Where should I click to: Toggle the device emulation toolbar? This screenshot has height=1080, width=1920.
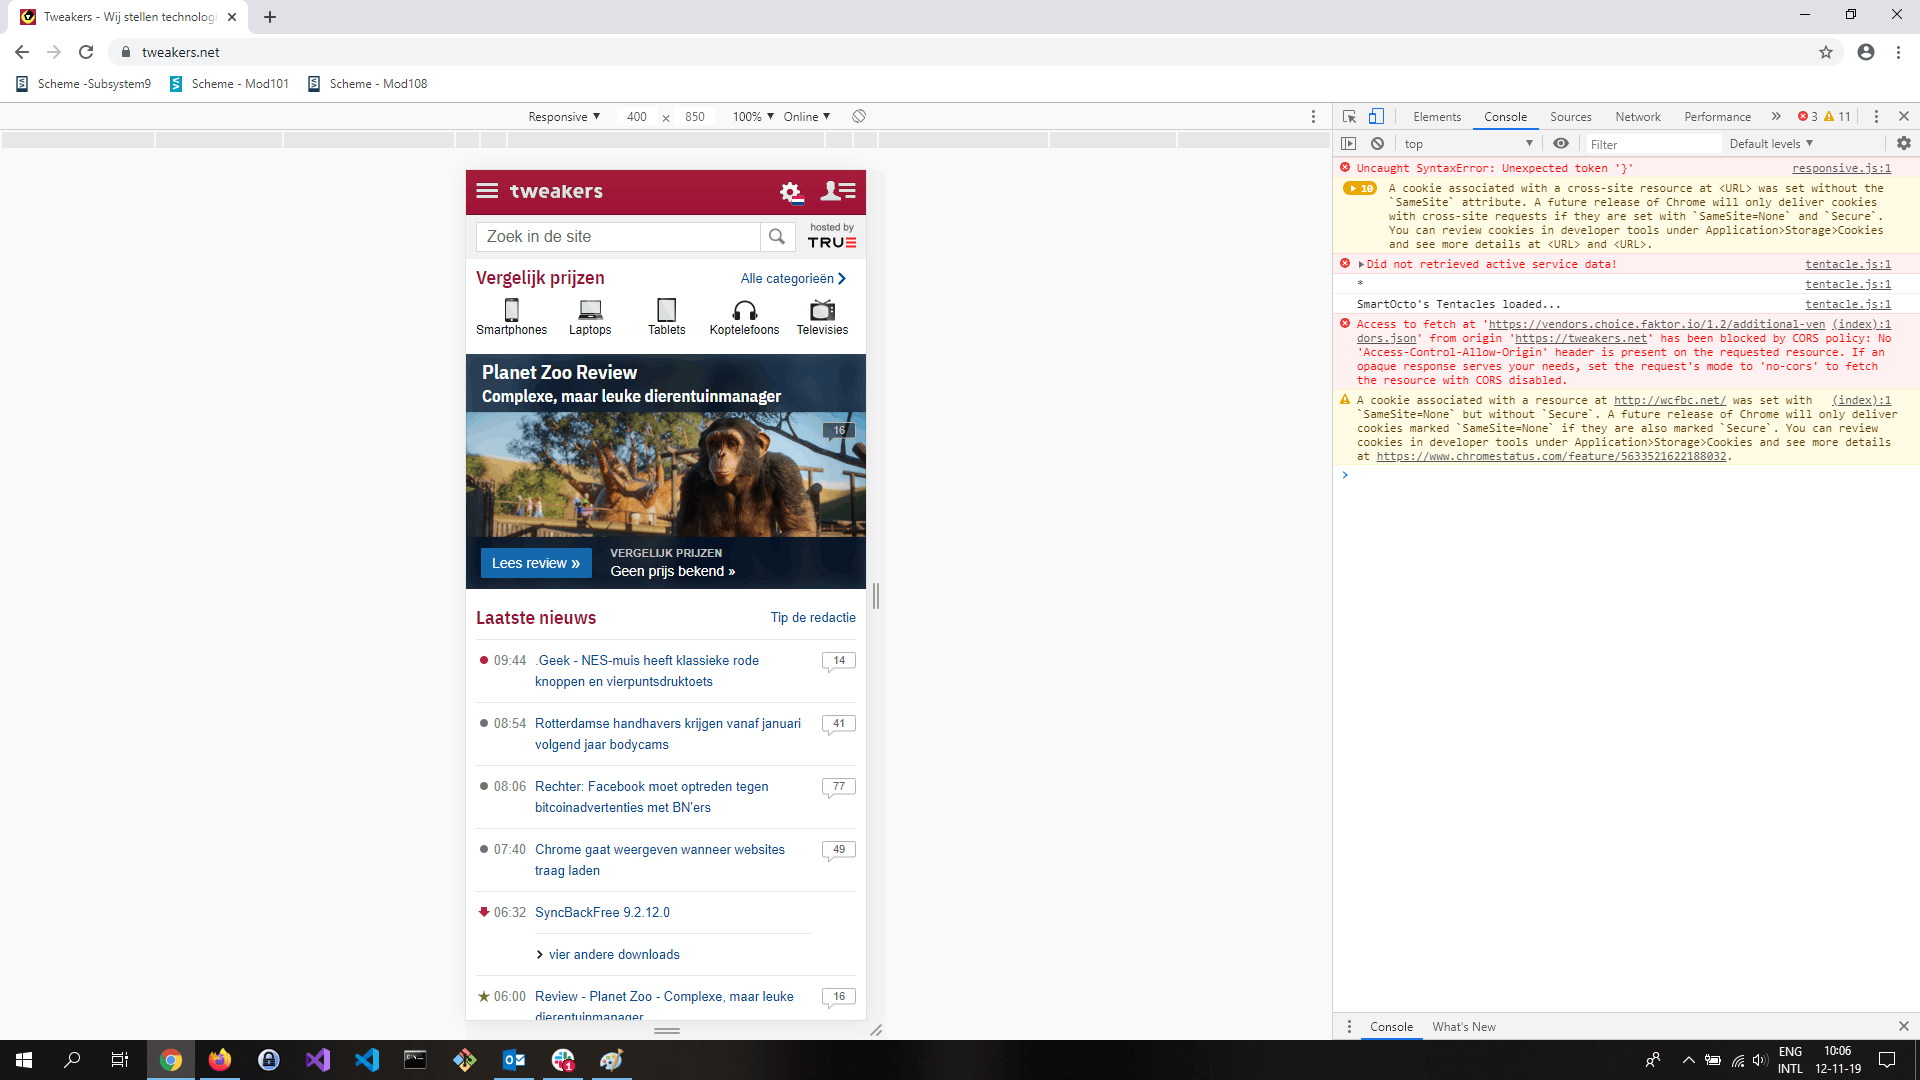point(1377,116)
